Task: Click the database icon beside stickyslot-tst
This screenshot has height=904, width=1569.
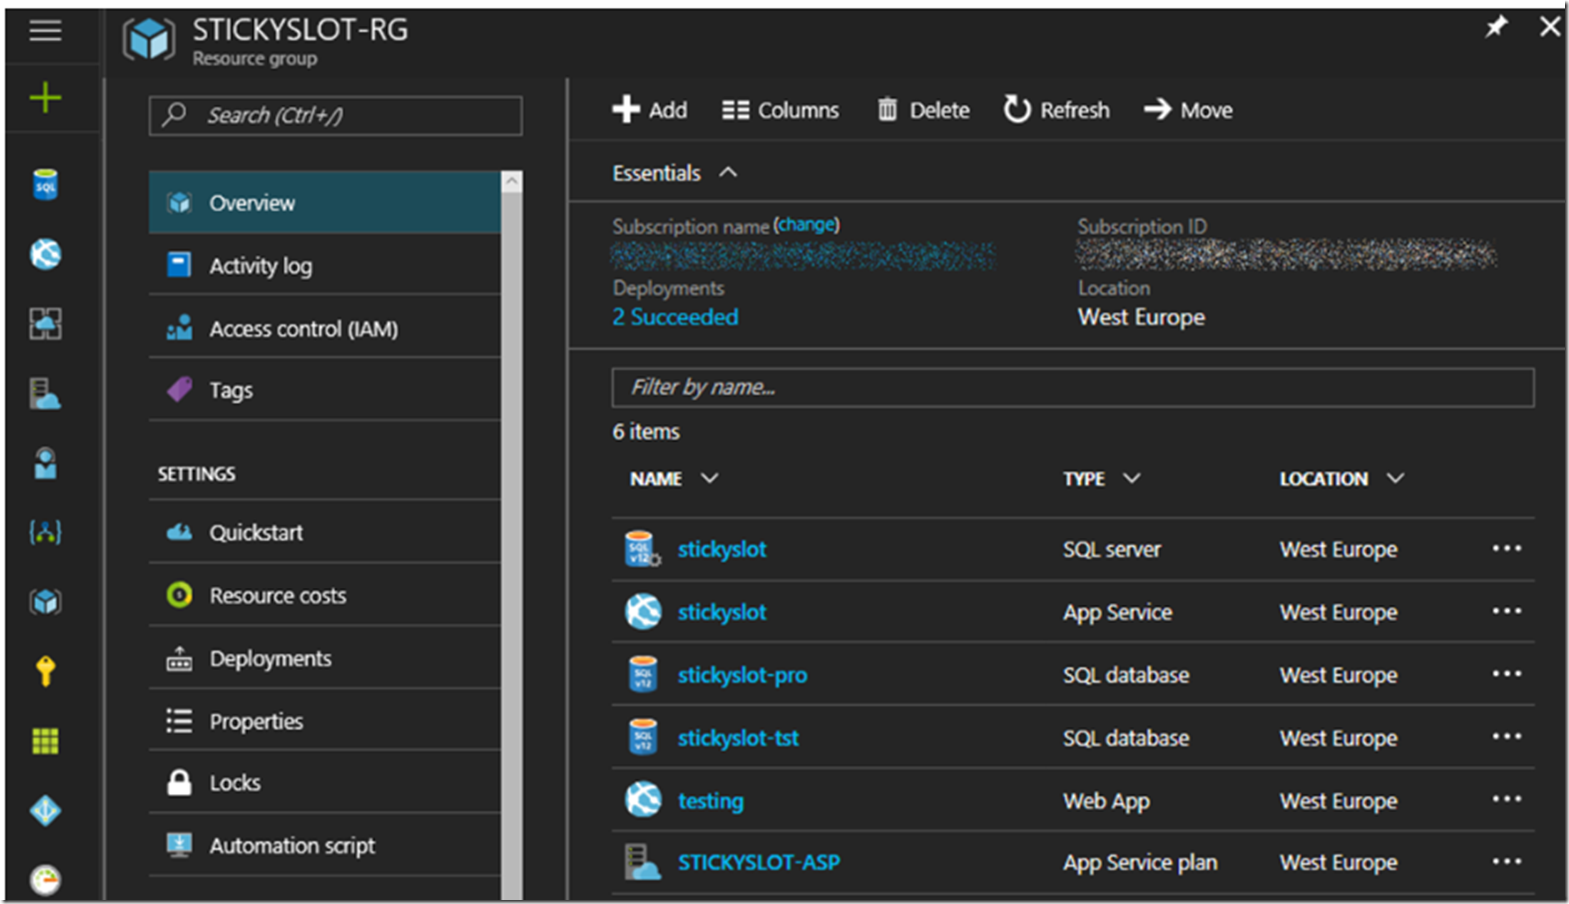Action: 643,737
